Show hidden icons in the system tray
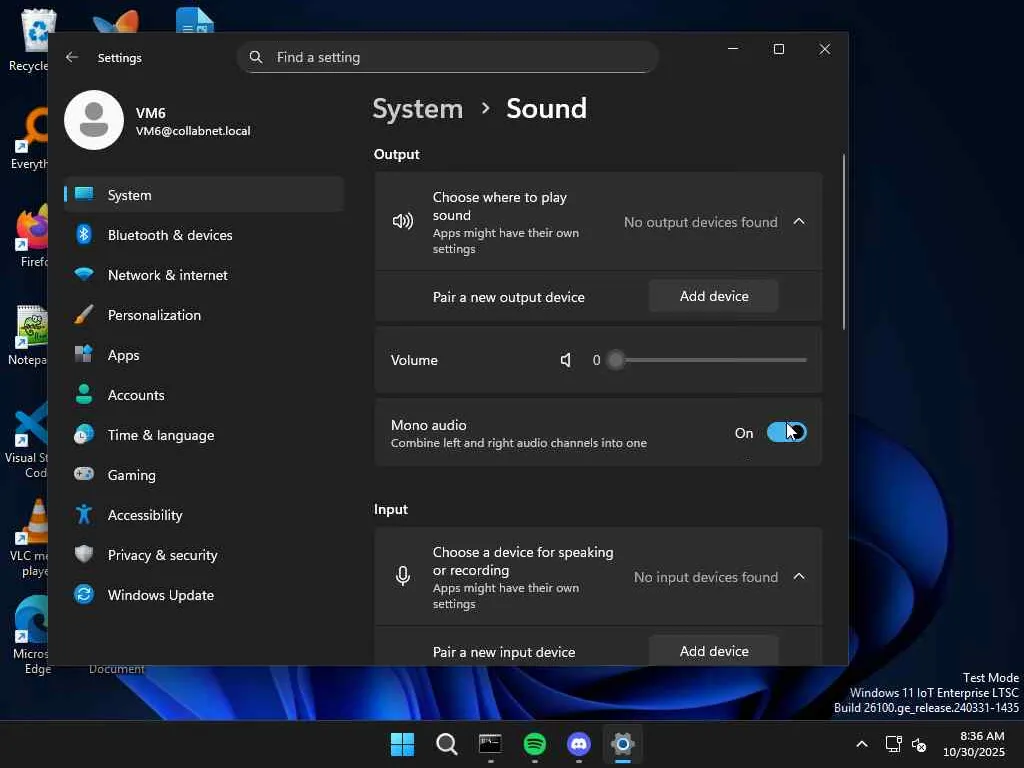The image size is (1024, 768). click(861, 744)
